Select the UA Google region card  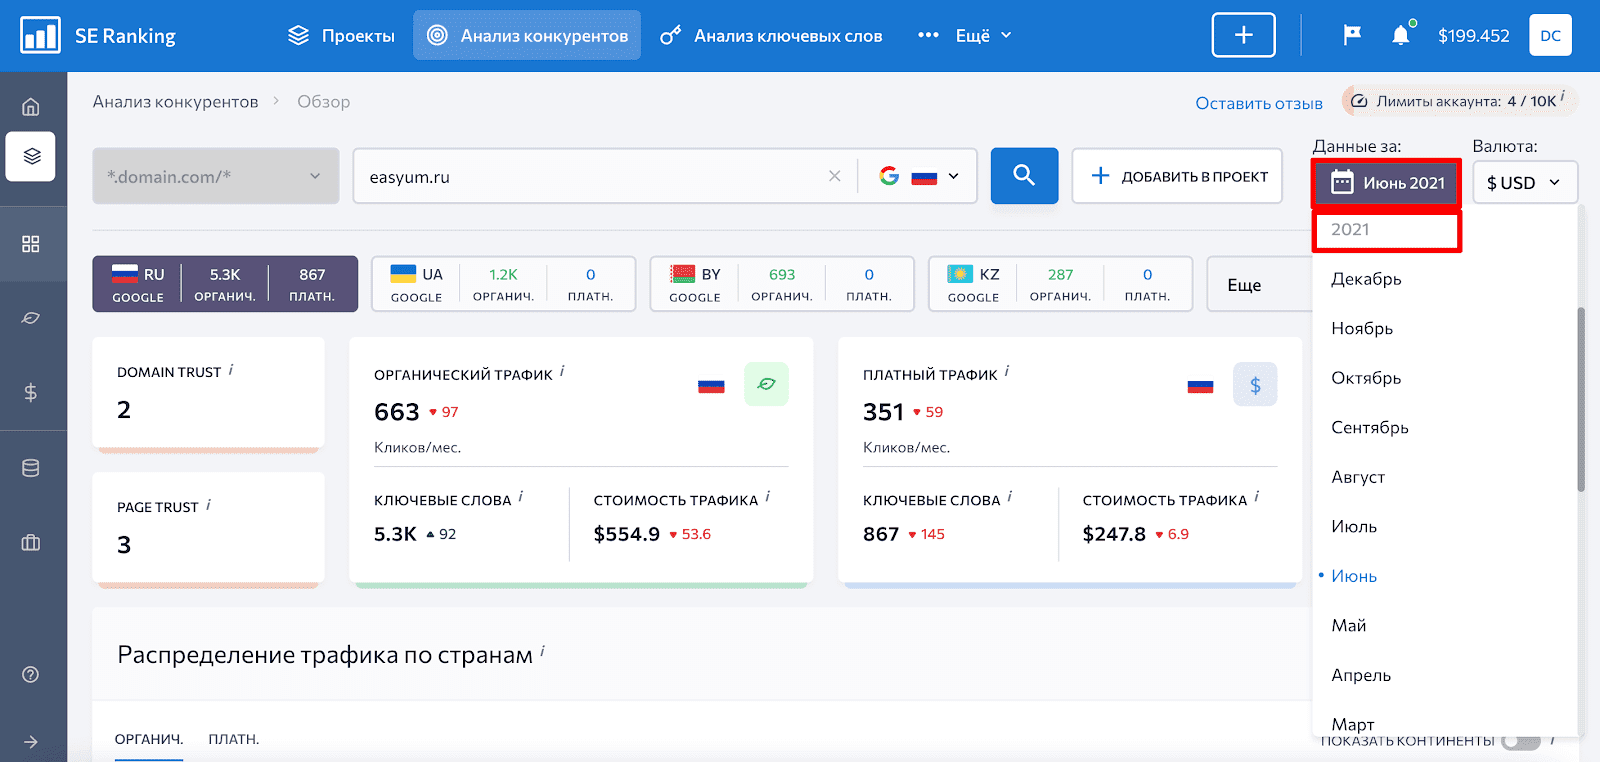click(x=504, y=284)
